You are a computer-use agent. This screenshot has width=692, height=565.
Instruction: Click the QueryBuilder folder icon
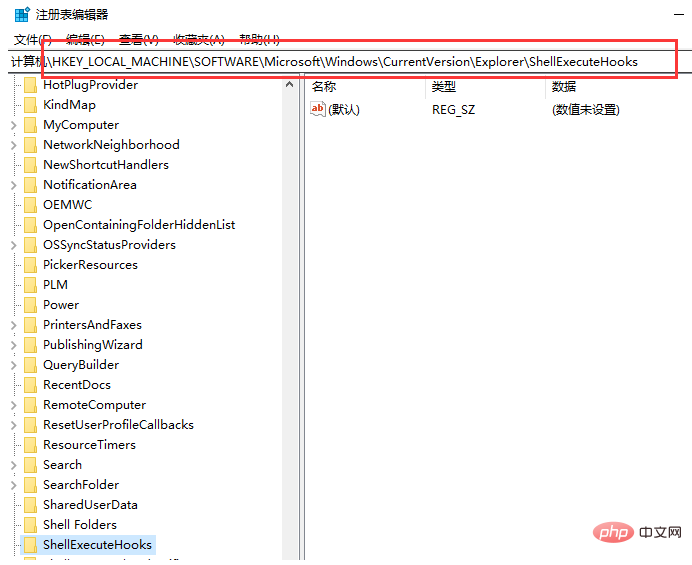point(30,365)
